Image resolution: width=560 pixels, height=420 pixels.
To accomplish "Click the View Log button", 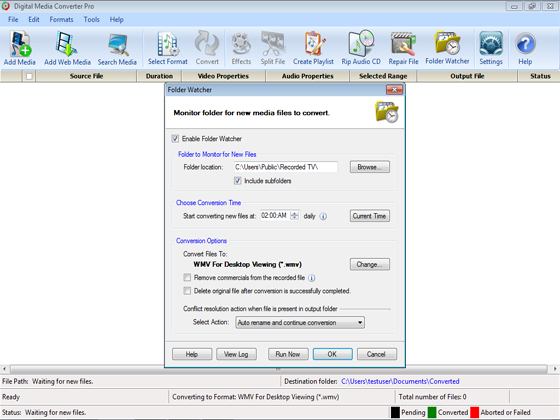I will coord(236,354).
